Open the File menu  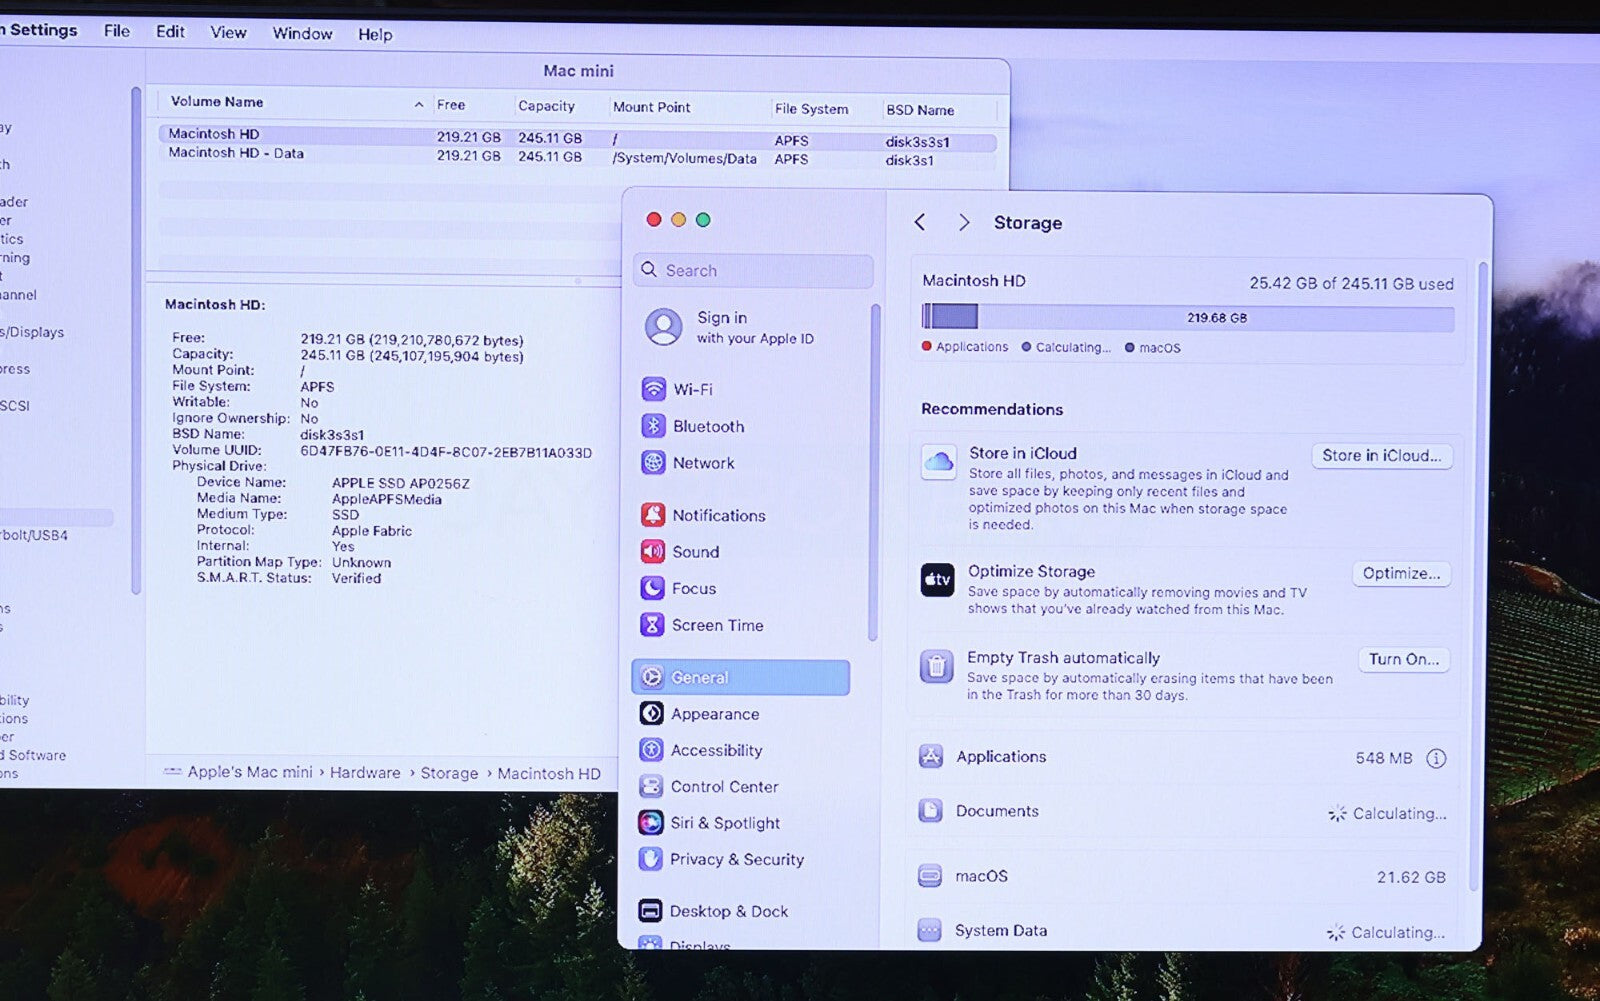point(117,31)
